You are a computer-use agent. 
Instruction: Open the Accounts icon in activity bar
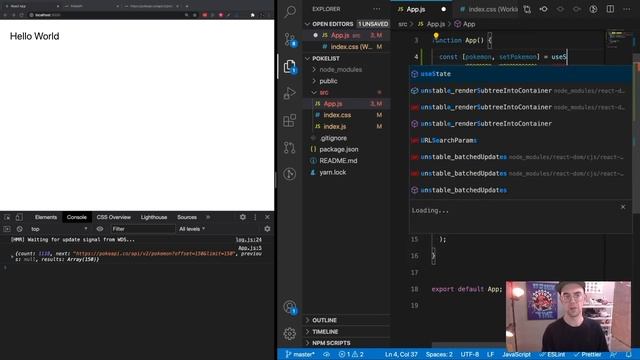[x=290, y=307]
